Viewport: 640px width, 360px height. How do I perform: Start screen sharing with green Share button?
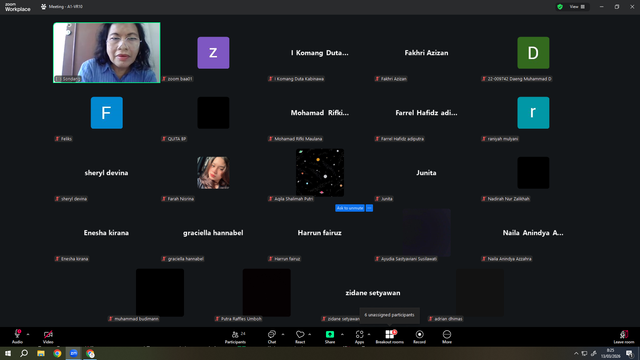tap(330, 337)
